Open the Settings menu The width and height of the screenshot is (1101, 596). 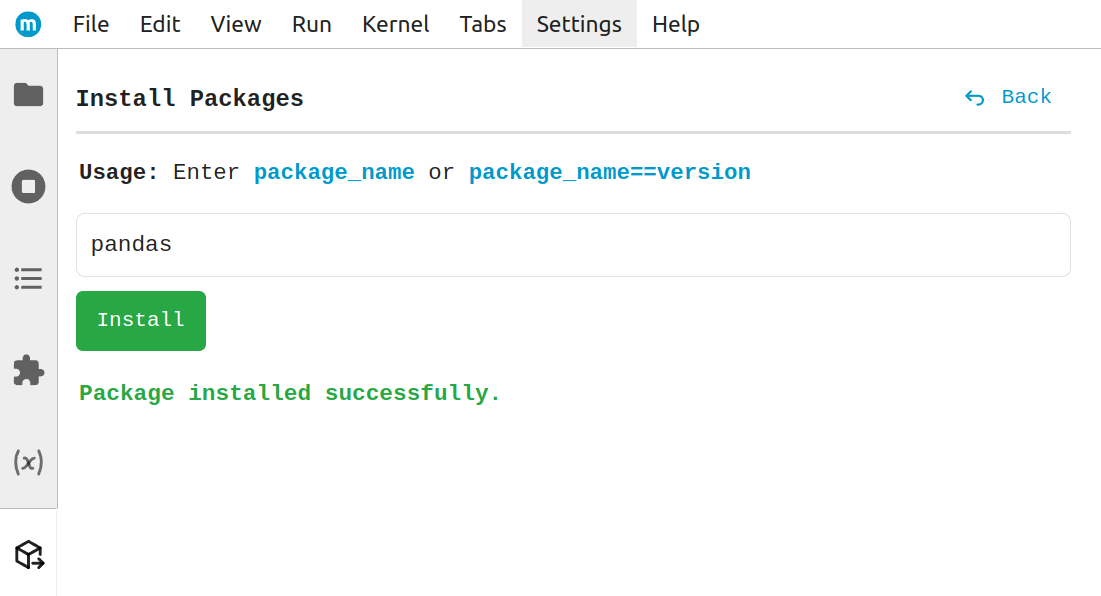(579, 24)
